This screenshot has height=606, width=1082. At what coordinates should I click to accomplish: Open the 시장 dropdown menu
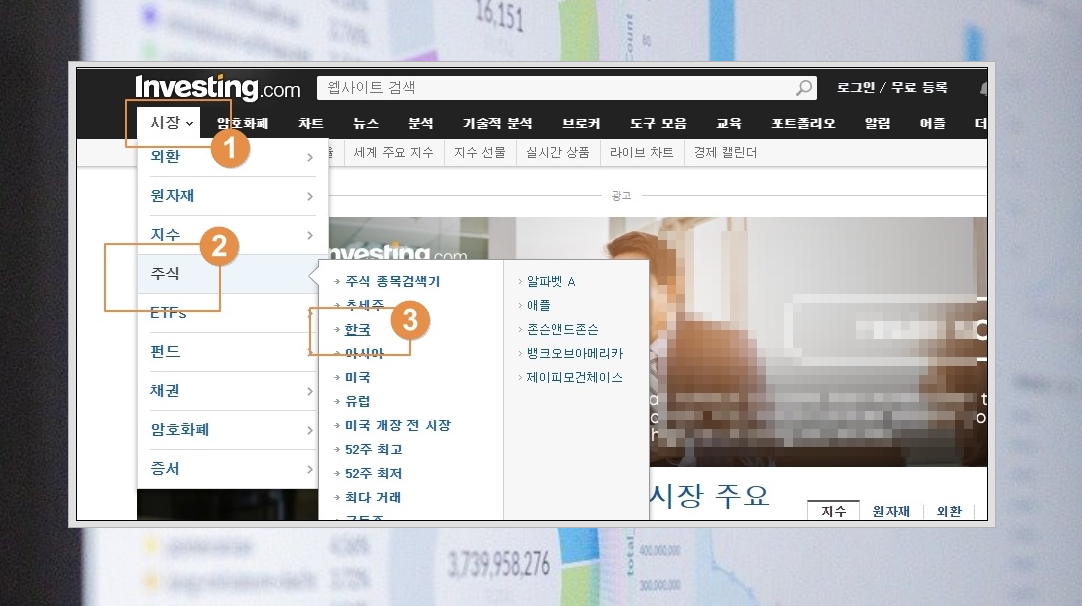click(169, 123)
